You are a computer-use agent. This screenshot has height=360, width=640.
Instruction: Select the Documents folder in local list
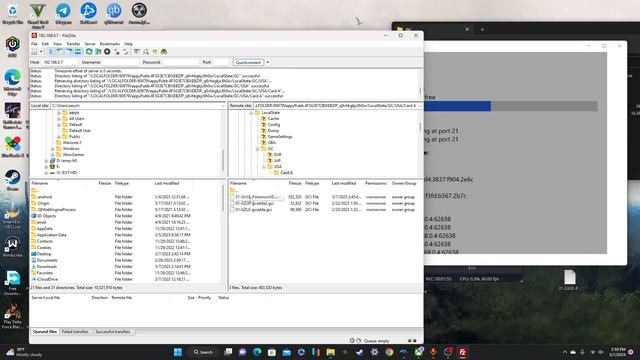pyautogui.click(x=44, y=260)
